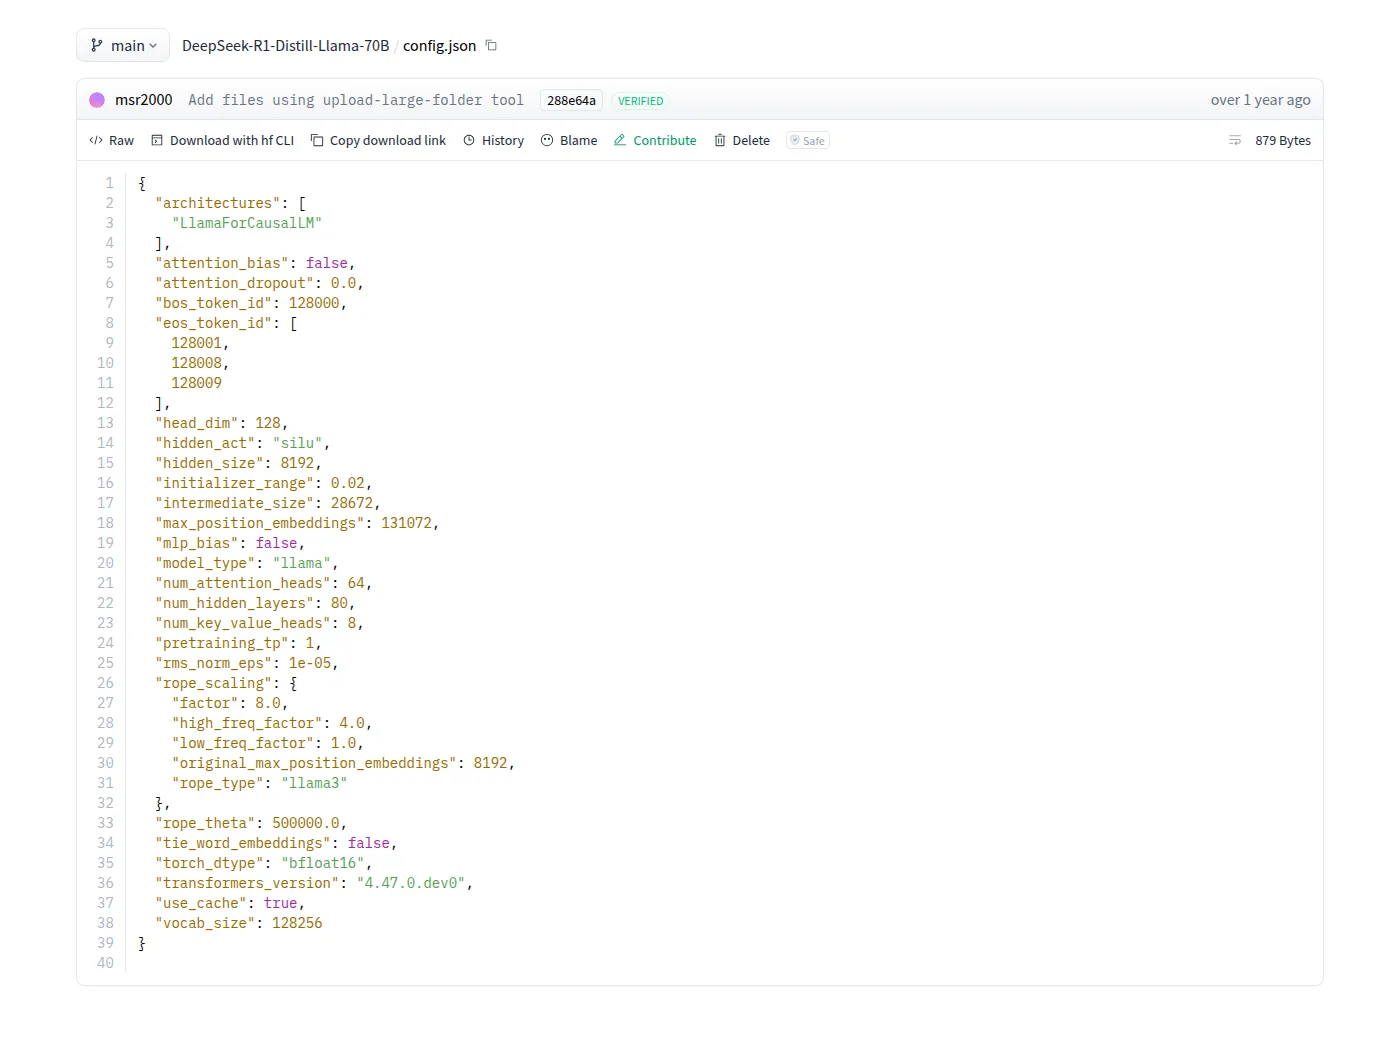Click the VERIFIED badge

tap(640, 100)
